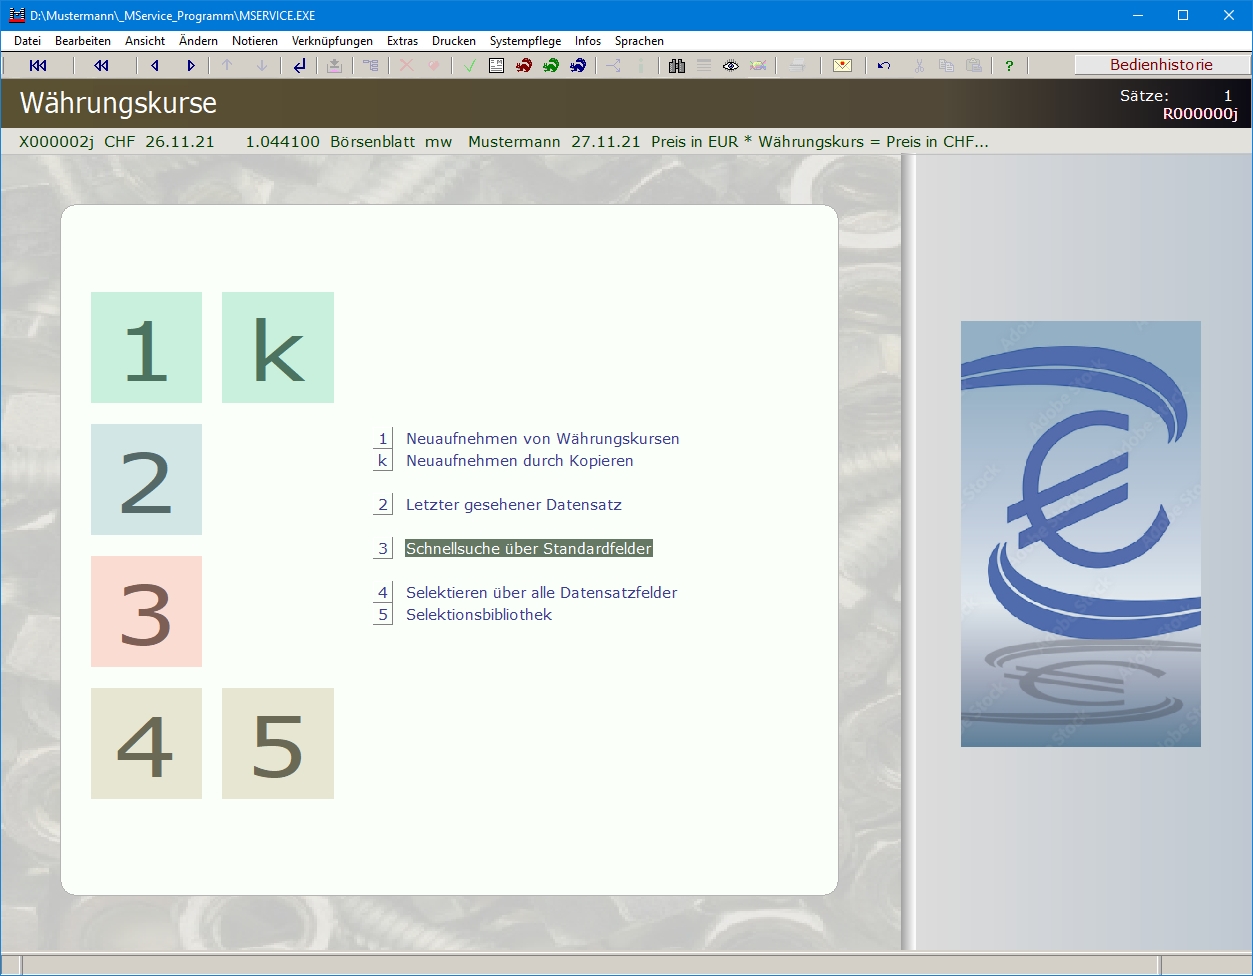Open the Ändern menu
The height and width of the screenshot is (976, 1253).
[198, 41]
